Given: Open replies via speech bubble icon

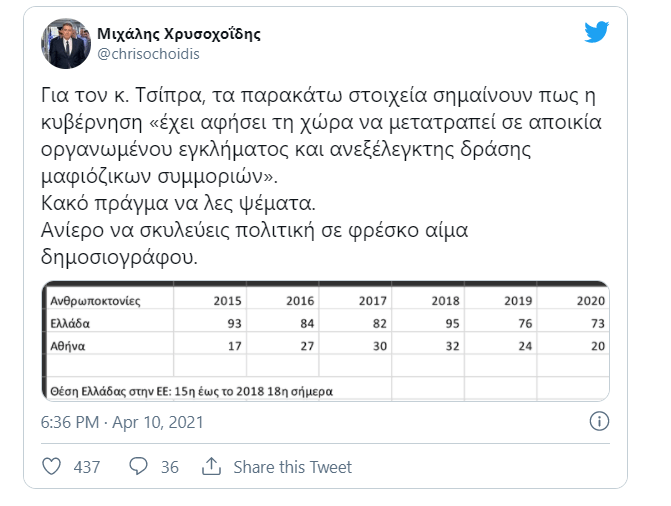Looking at the screenshot, I should coord(138,467).
